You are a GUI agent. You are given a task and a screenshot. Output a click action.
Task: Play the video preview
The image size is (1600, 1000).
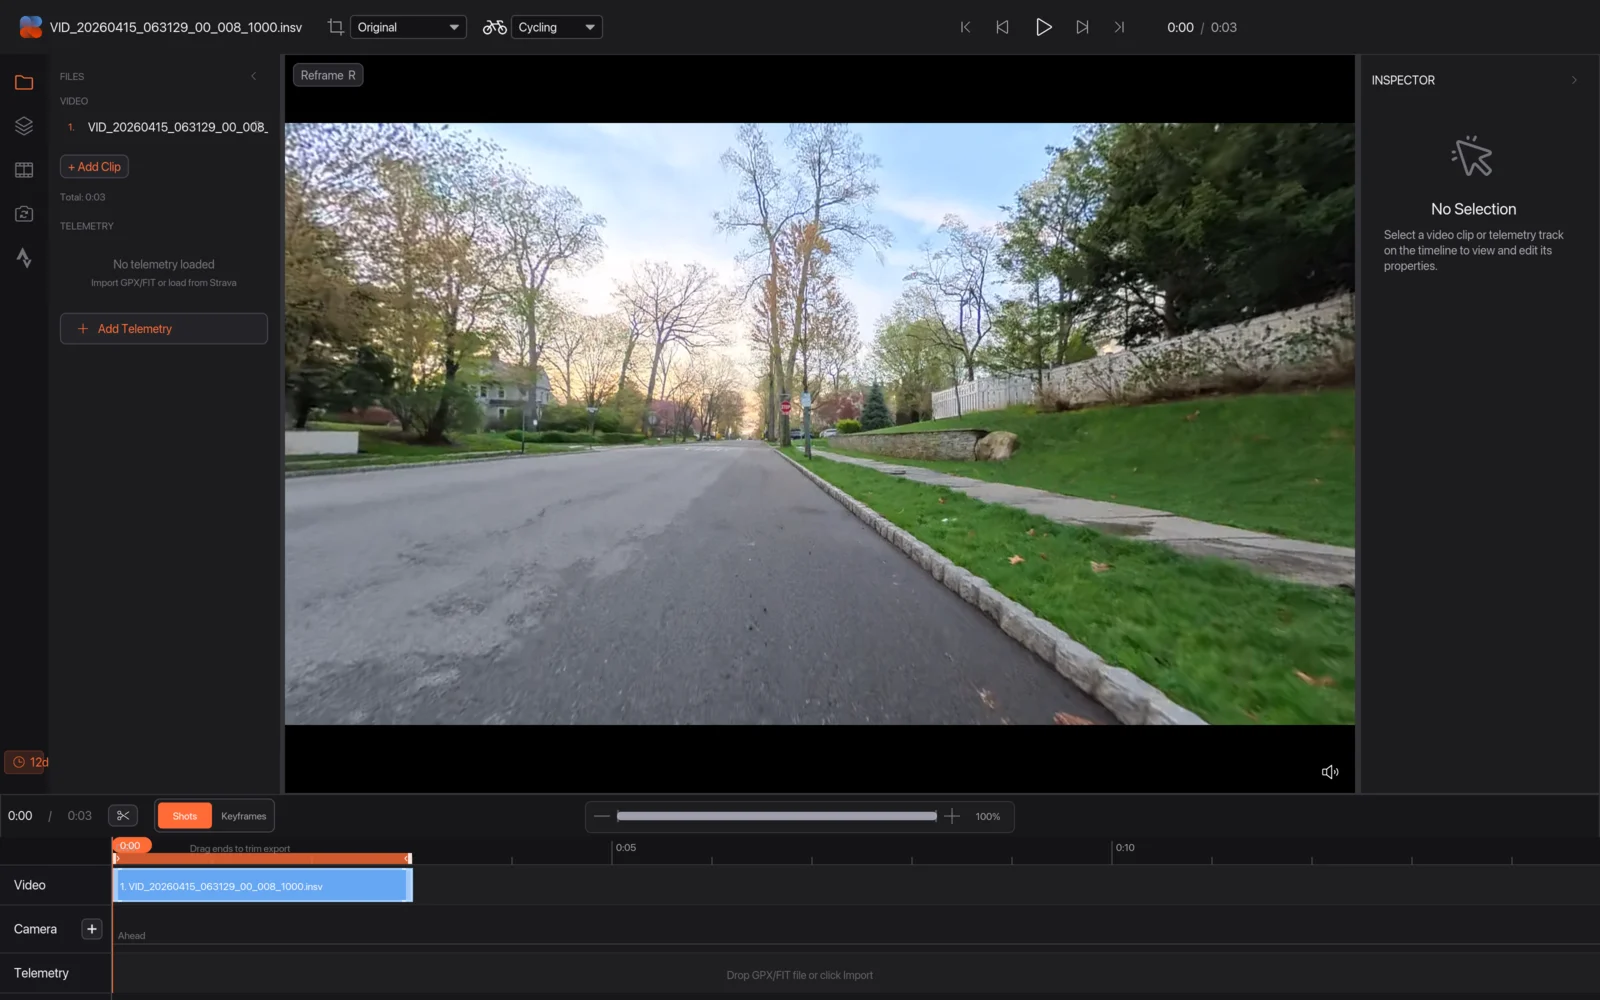(1043, 27)
